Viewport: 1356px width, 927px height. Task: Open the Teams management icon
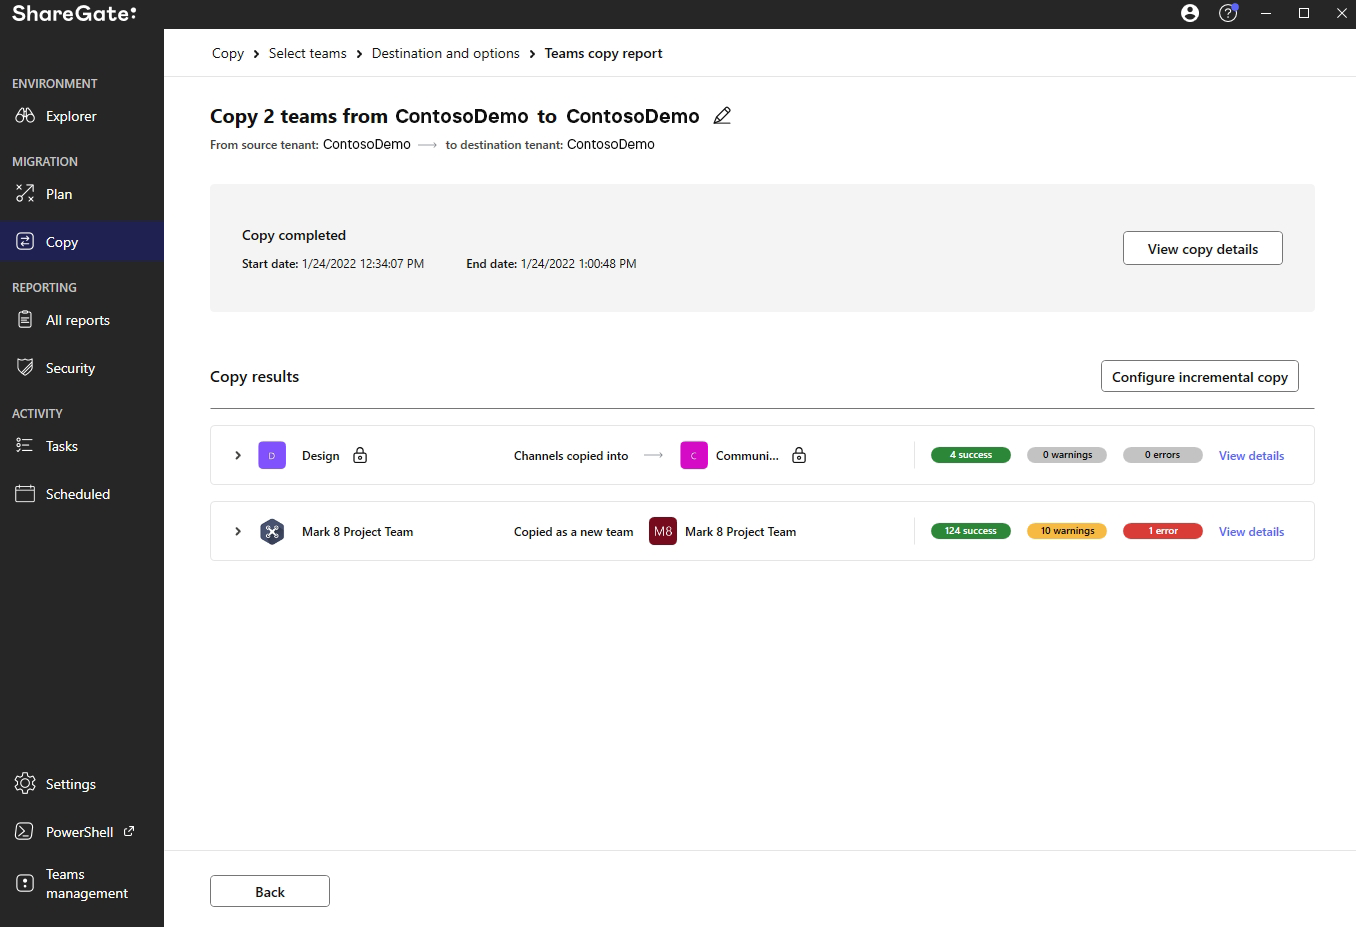(25, 883)
